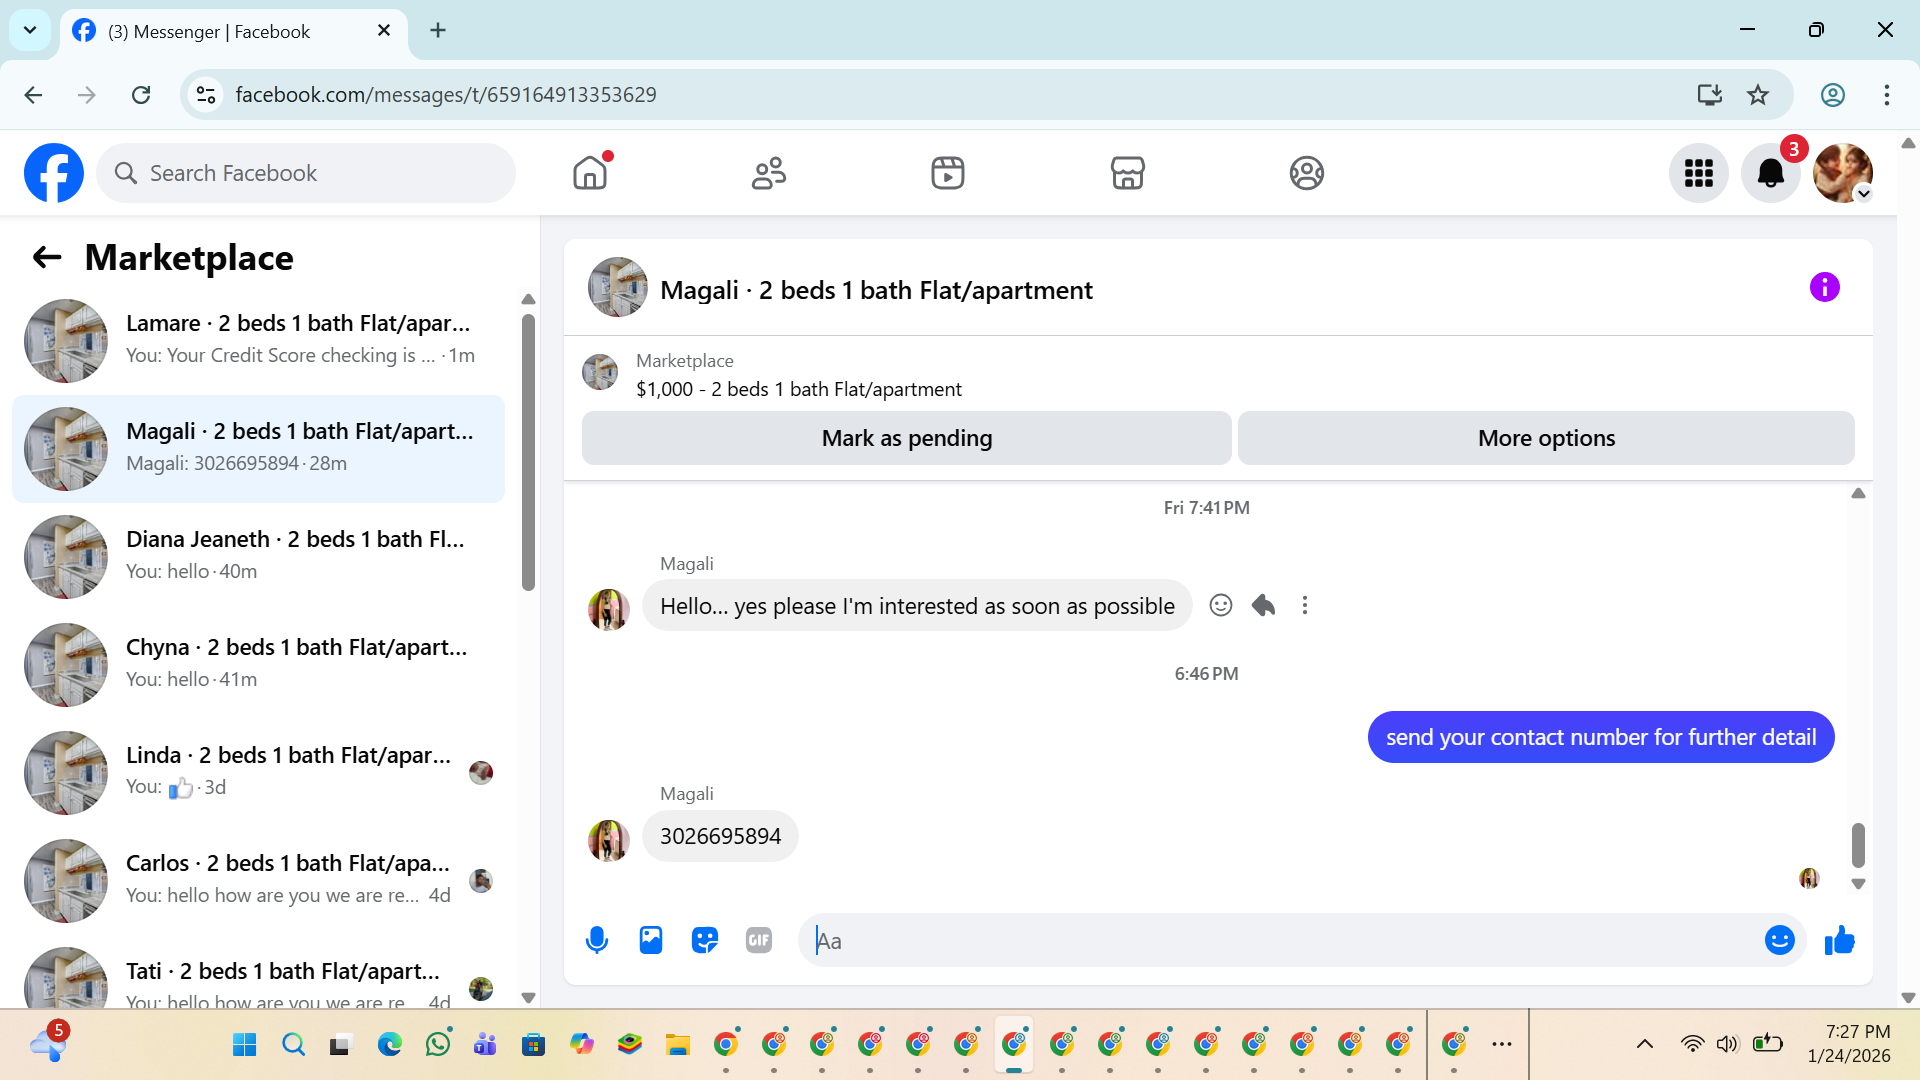React to Magali's hello message

pyautogui.click(x=1220, y=605)
